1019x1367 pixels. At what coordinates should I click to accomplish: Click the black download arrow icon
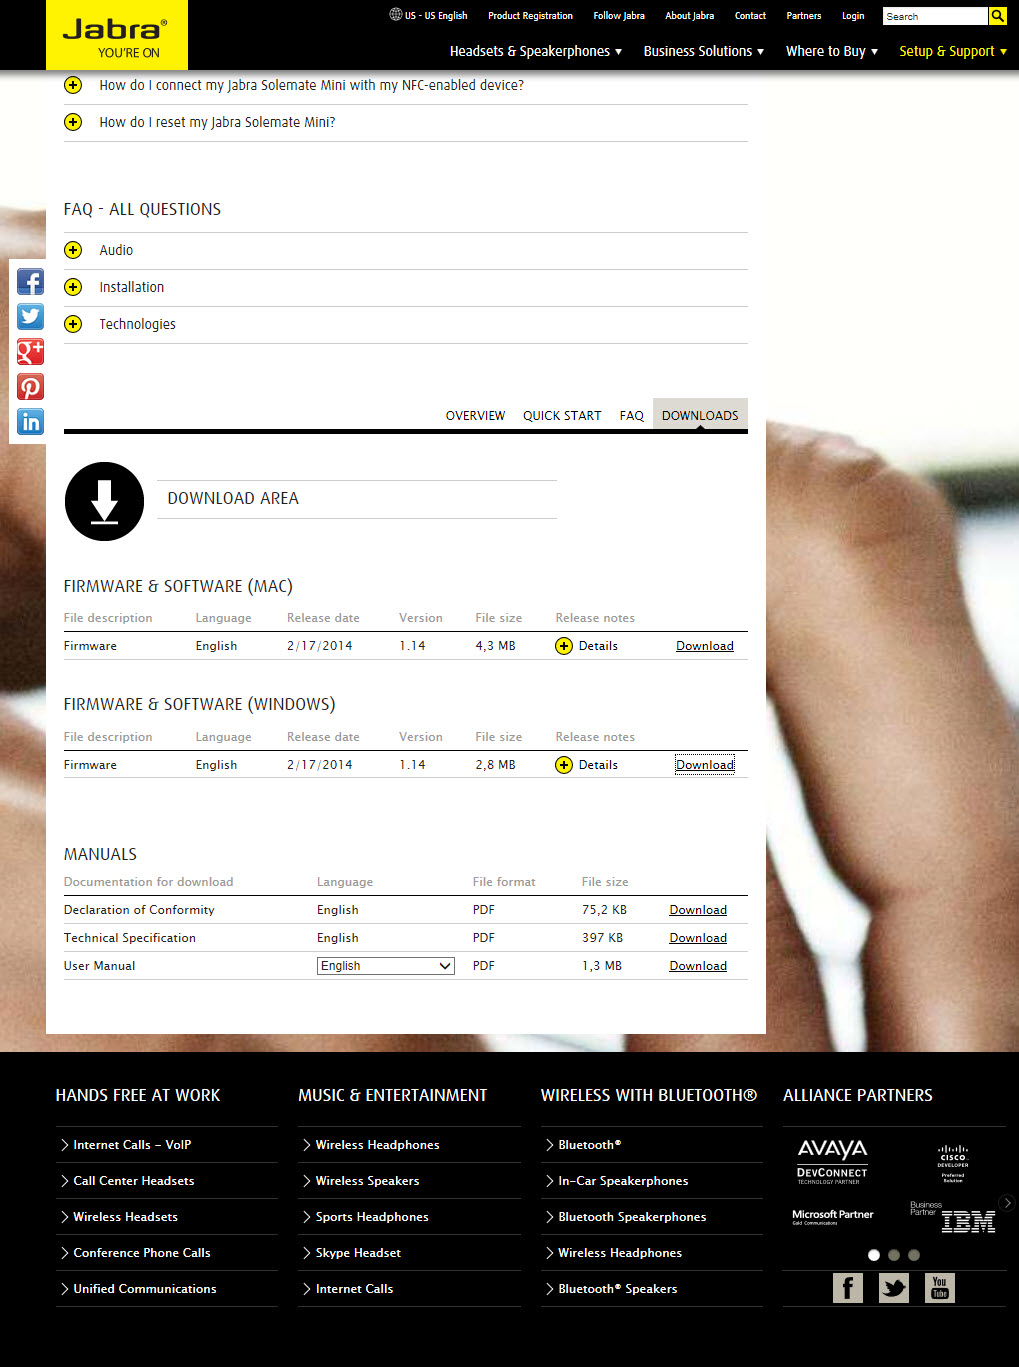click(x=104, y=501)
